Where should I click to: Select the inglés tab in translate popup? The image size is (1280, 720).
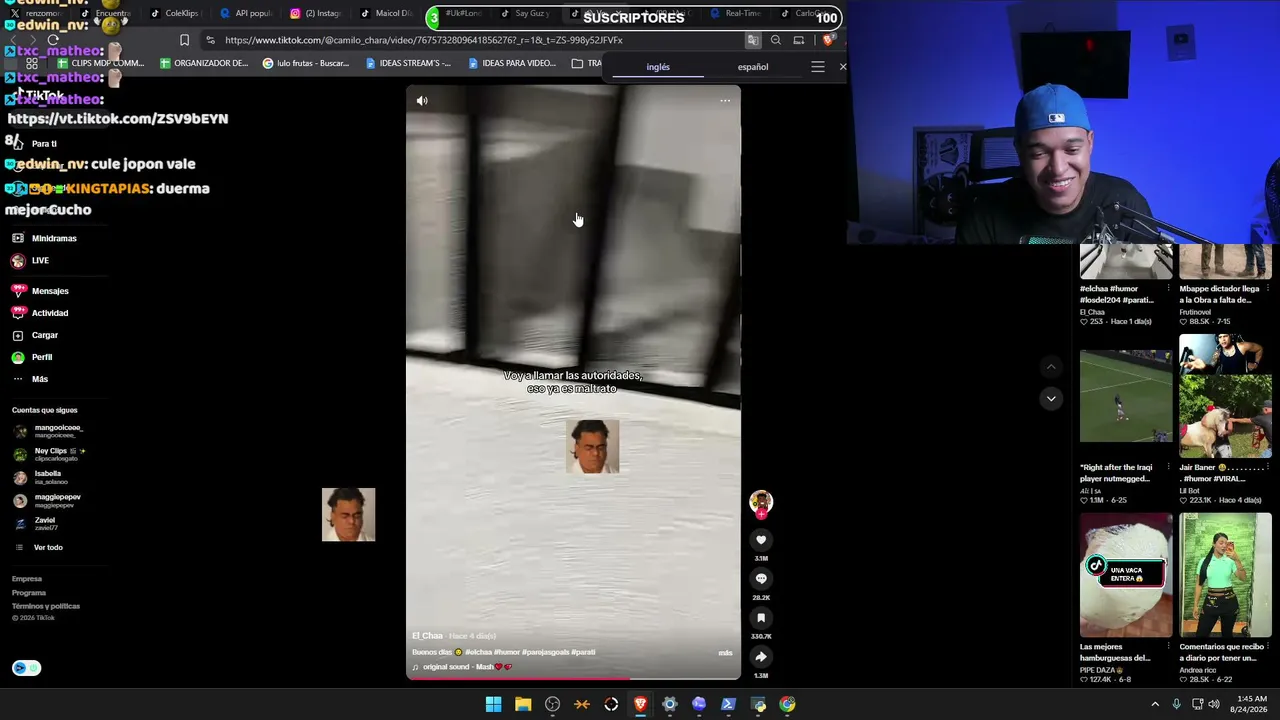pyautogui.click(x=658, y=67)
